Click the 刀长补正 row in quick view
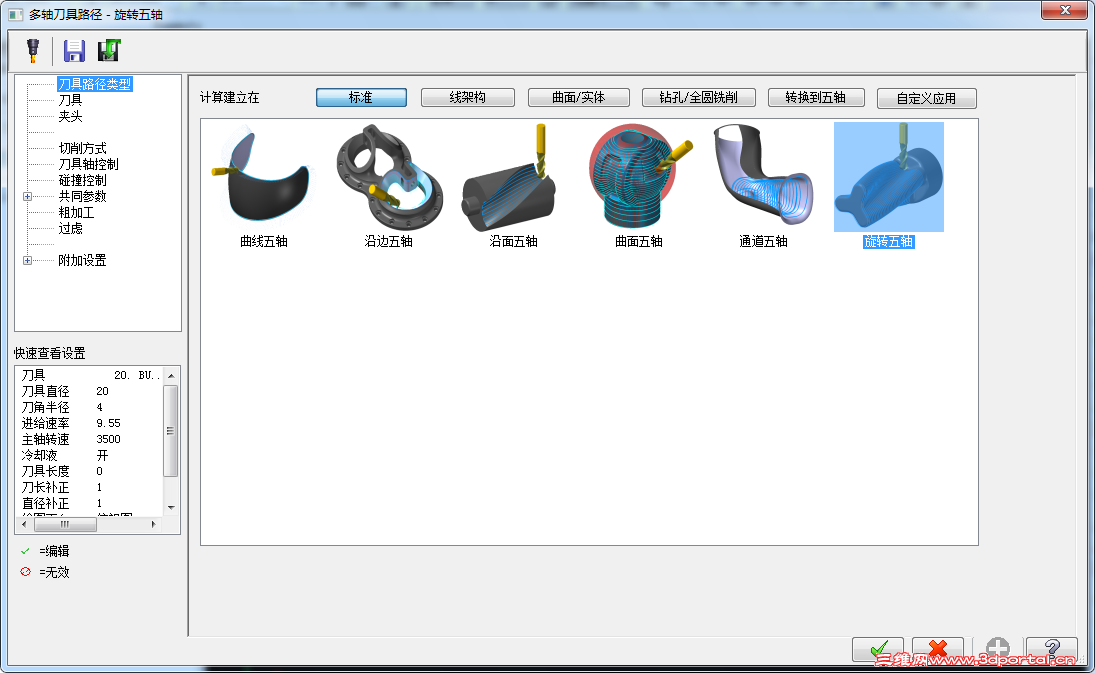 pyautogui.click(x=89, y=488)
